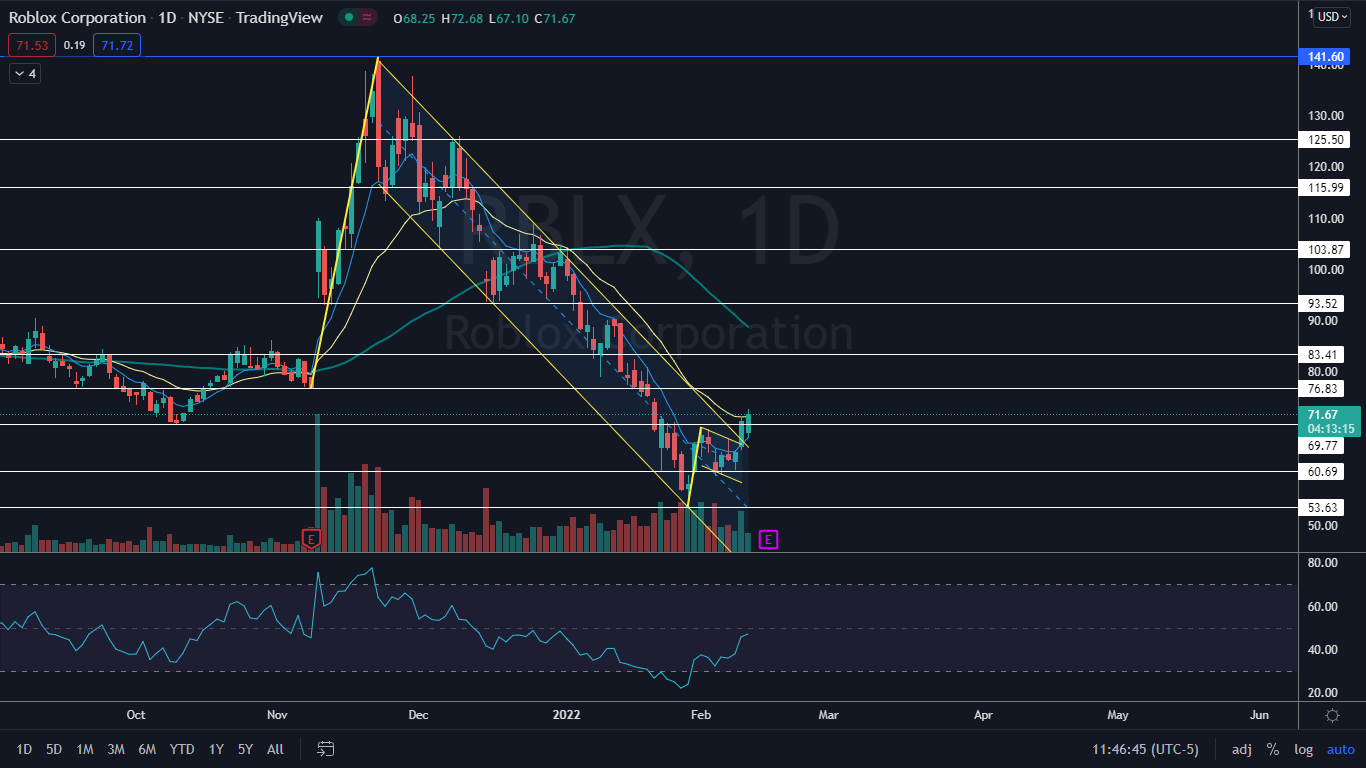
Task: Select the All time range
Action: point(276,749)
